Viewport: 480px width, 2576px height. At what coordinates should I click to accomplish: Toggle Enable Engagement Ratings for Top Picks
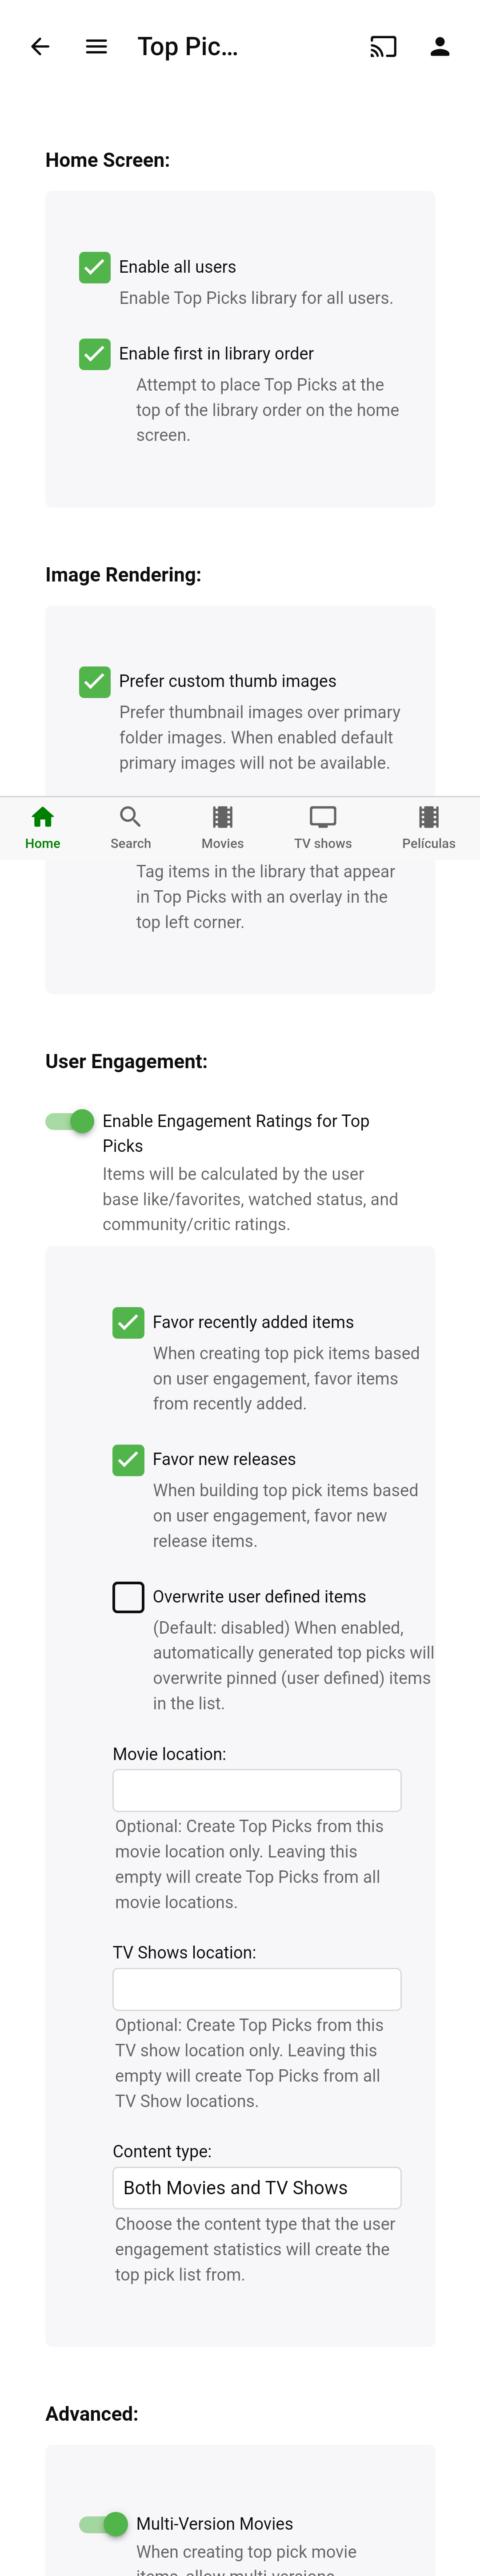point(71,1121)
